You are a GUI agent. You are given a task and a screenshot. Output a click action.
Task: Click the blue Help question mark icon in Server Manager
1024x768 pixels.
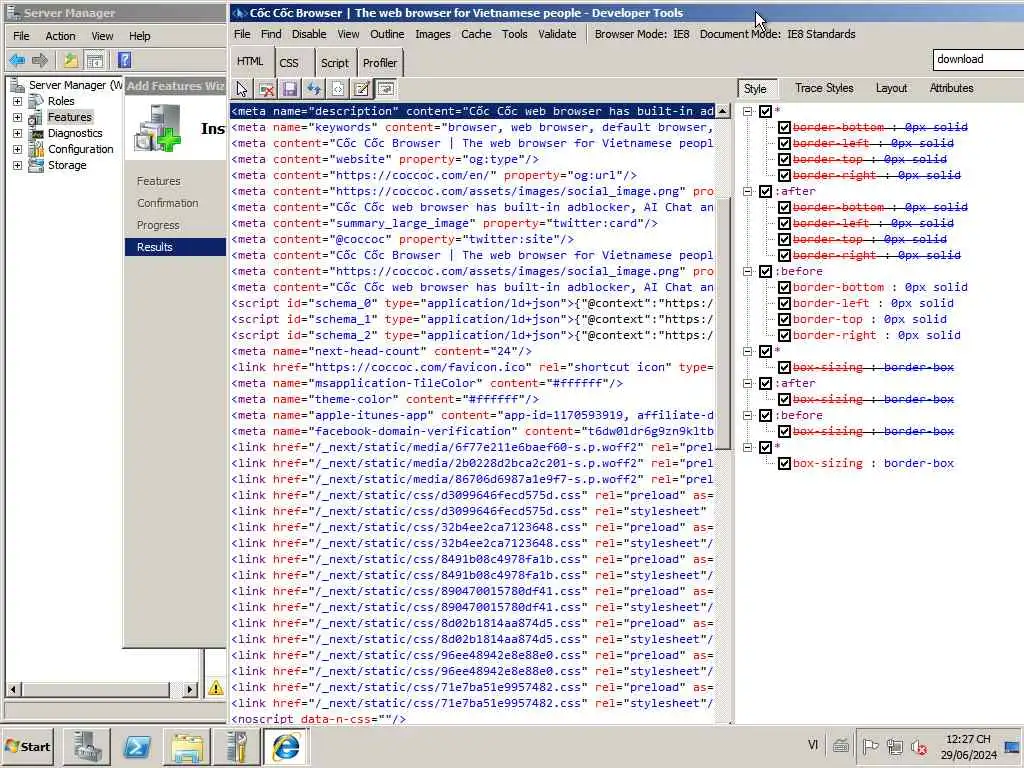[124, 61]
